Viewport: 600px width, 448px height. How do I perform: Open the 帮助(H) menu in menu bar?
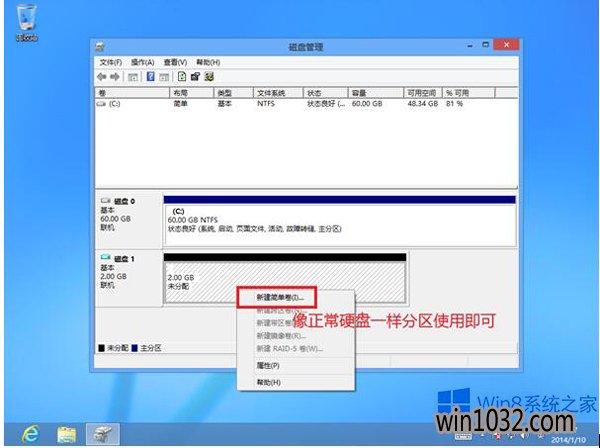coord(208,62)
